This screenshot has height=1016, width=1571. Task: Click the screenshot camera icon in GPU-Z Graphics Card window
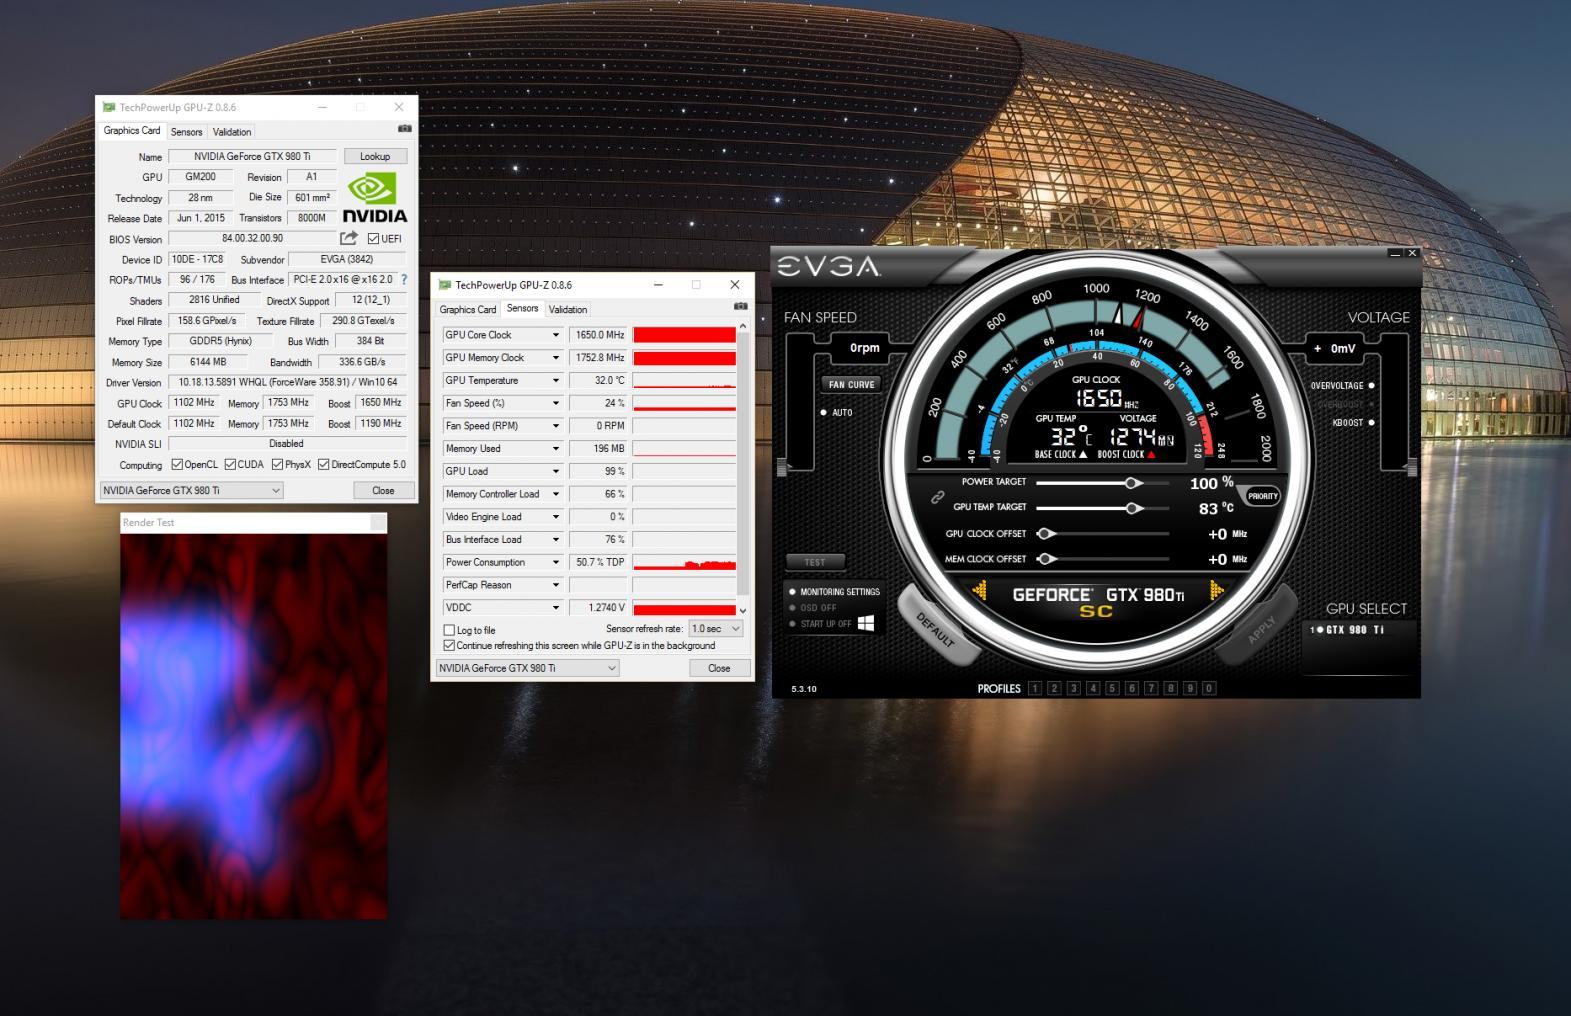404,129
